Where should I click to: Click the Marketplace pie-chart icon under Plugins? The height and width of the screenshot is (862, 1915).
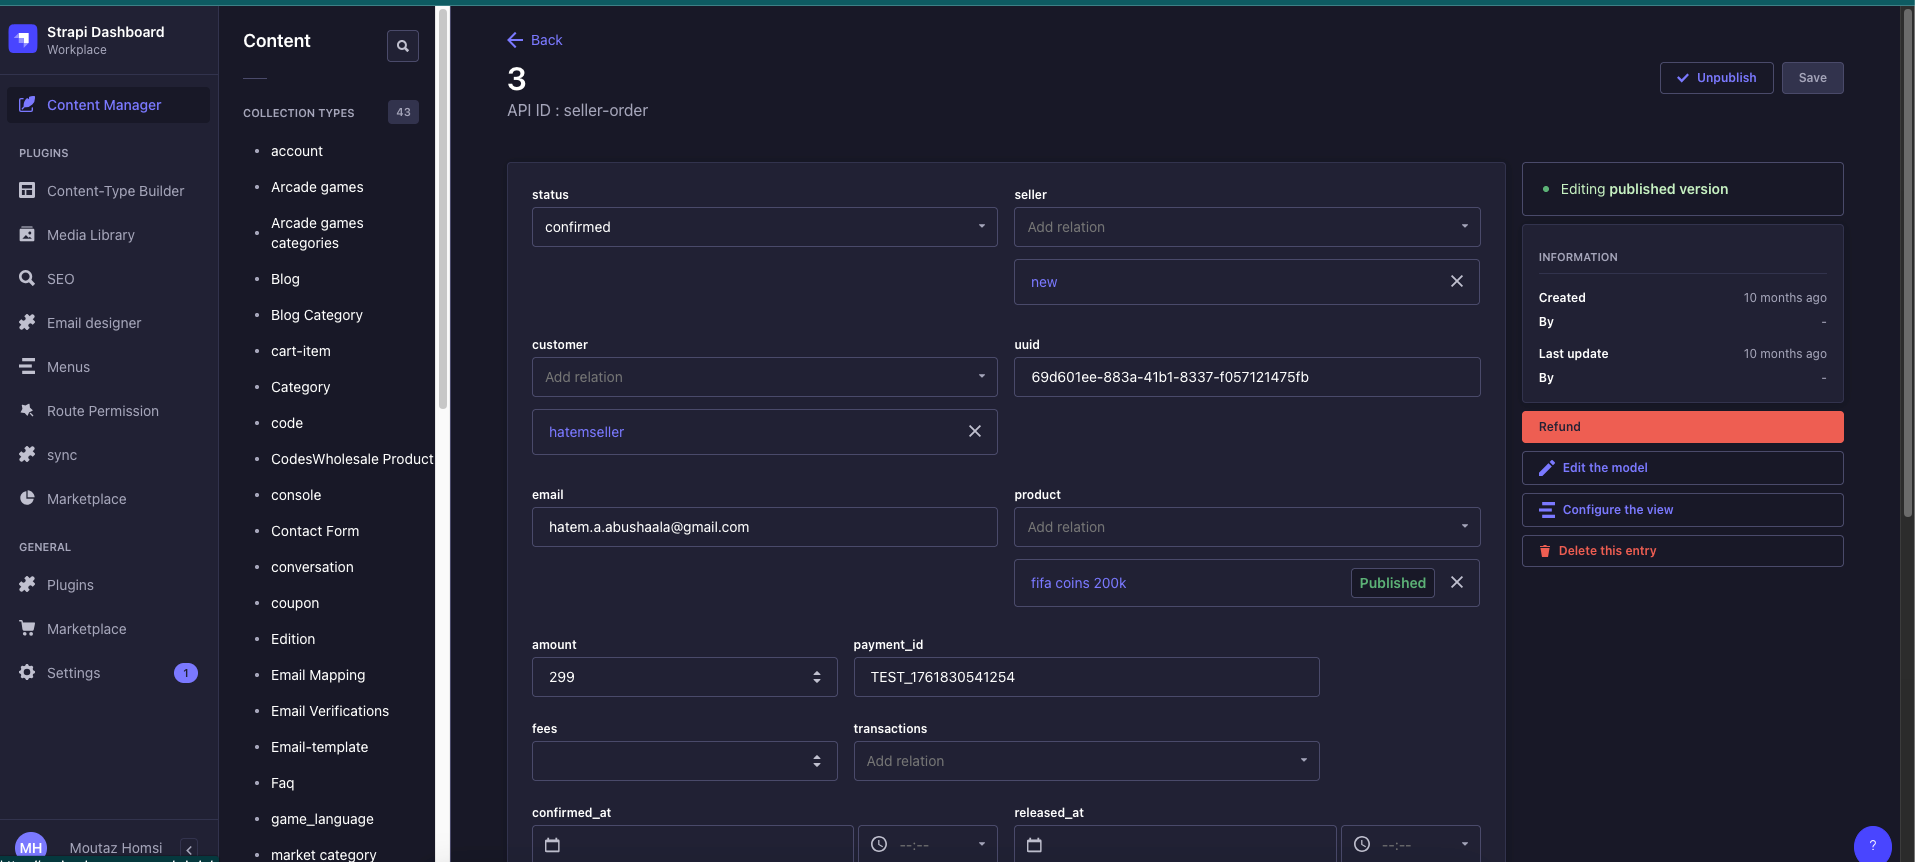click(27, 498)
